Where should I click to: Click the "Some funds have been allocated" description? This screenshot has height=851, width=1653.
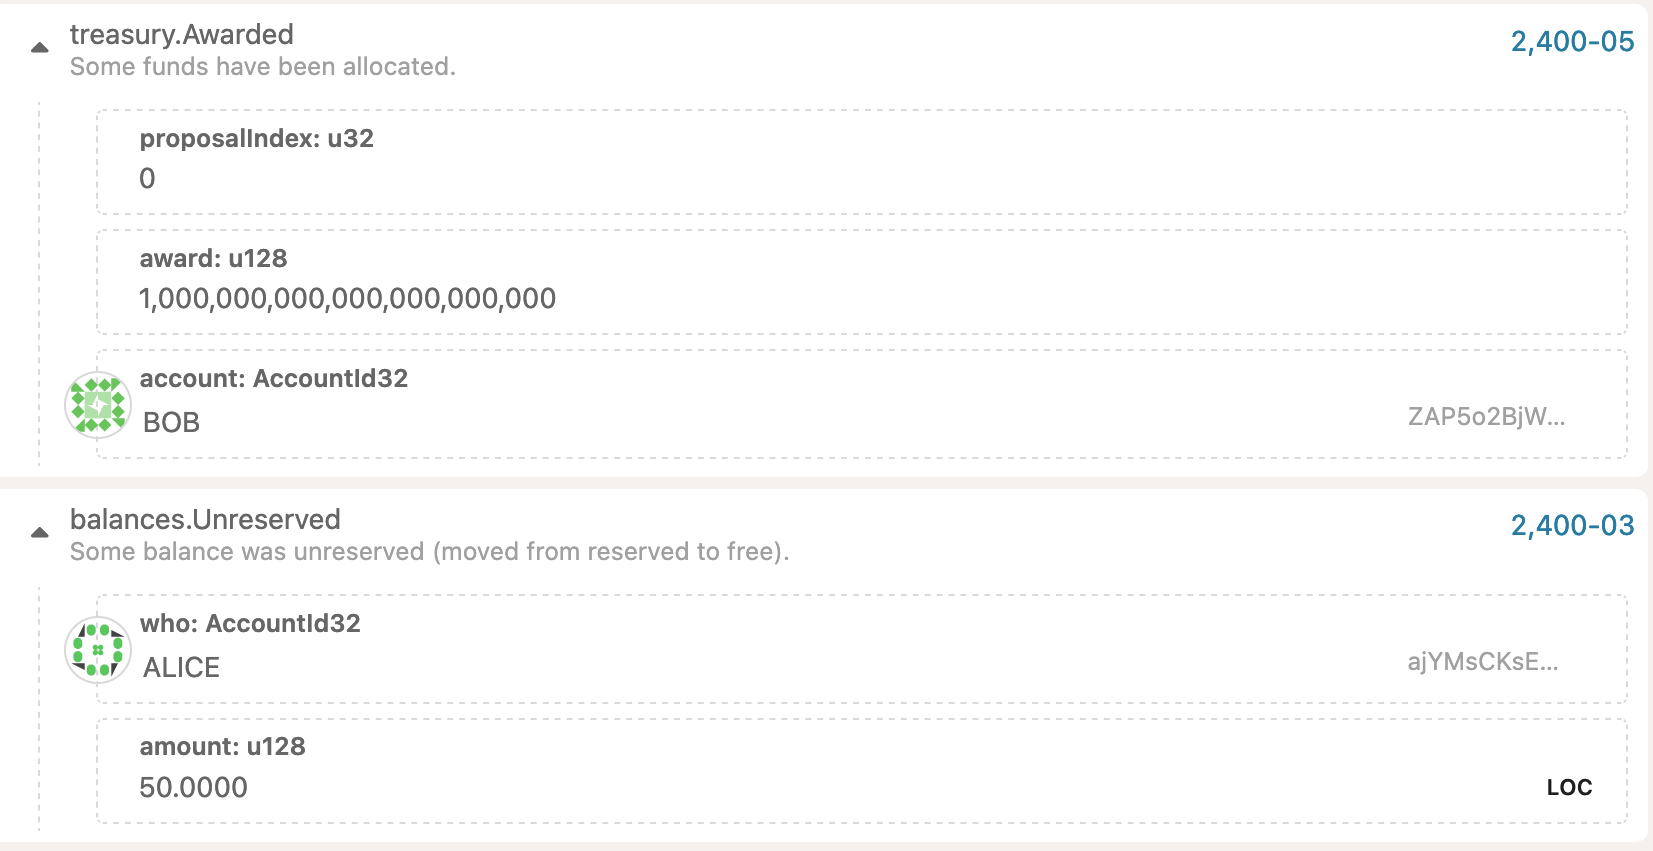(x=262, y=67)
